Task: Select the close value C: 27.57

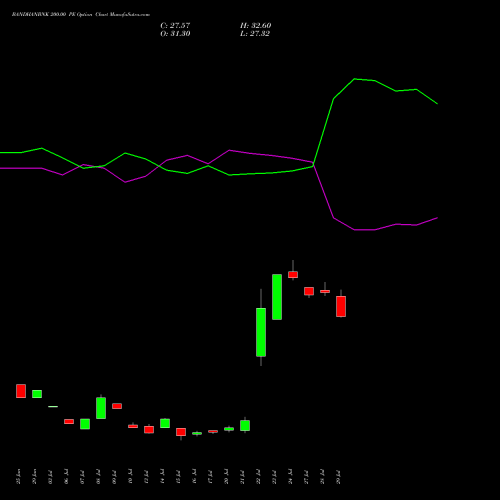Action: (x=175, y=26)
